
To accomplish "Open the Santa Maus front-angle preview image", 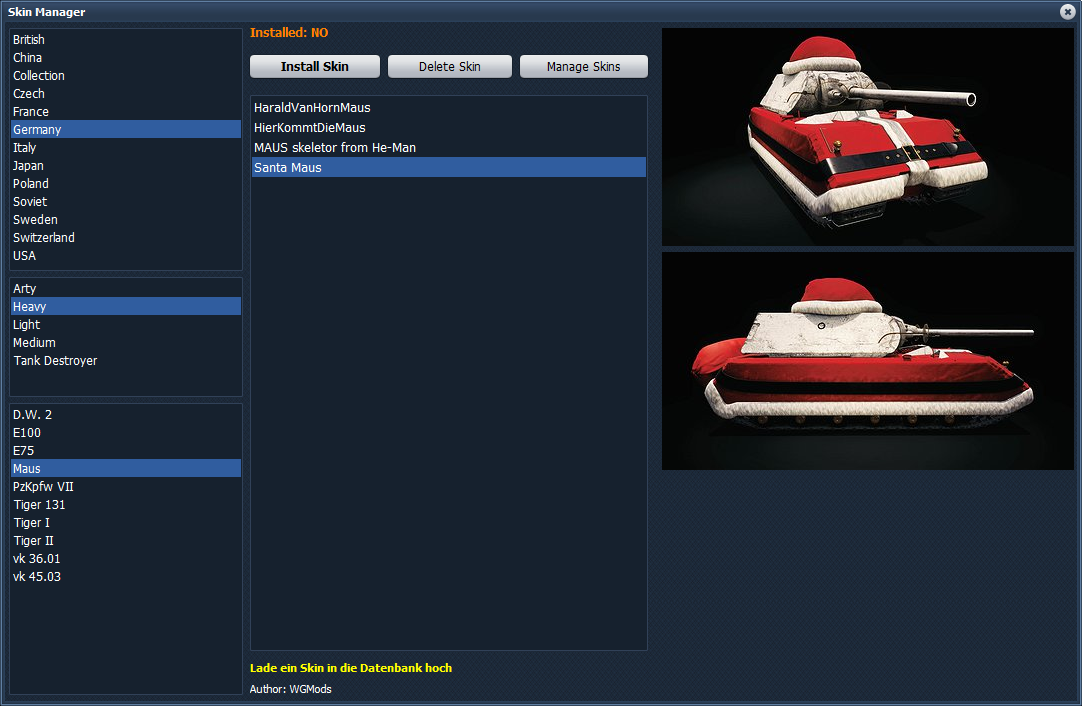I will click(x=867, y=137).
